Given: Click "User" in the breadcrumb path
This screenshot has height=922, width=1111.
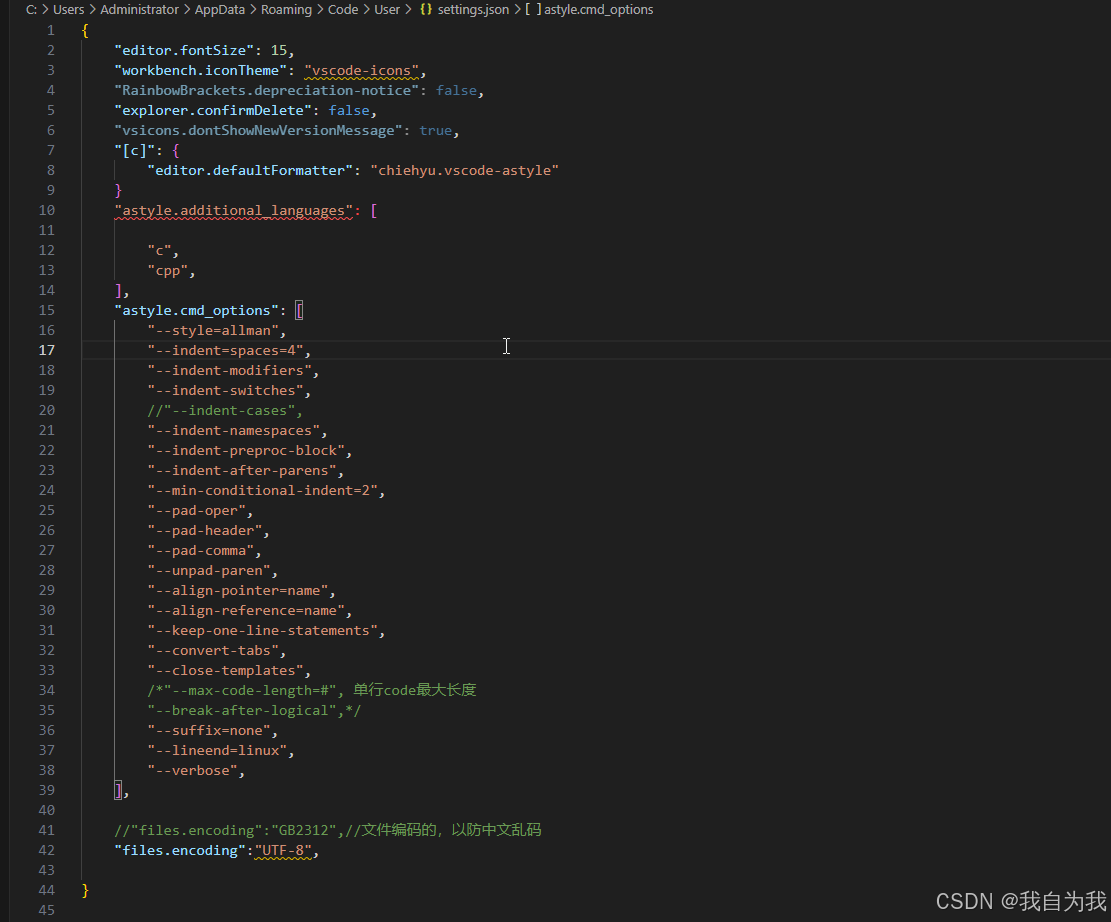Looking at the screenshot, I should click(386, 9).
